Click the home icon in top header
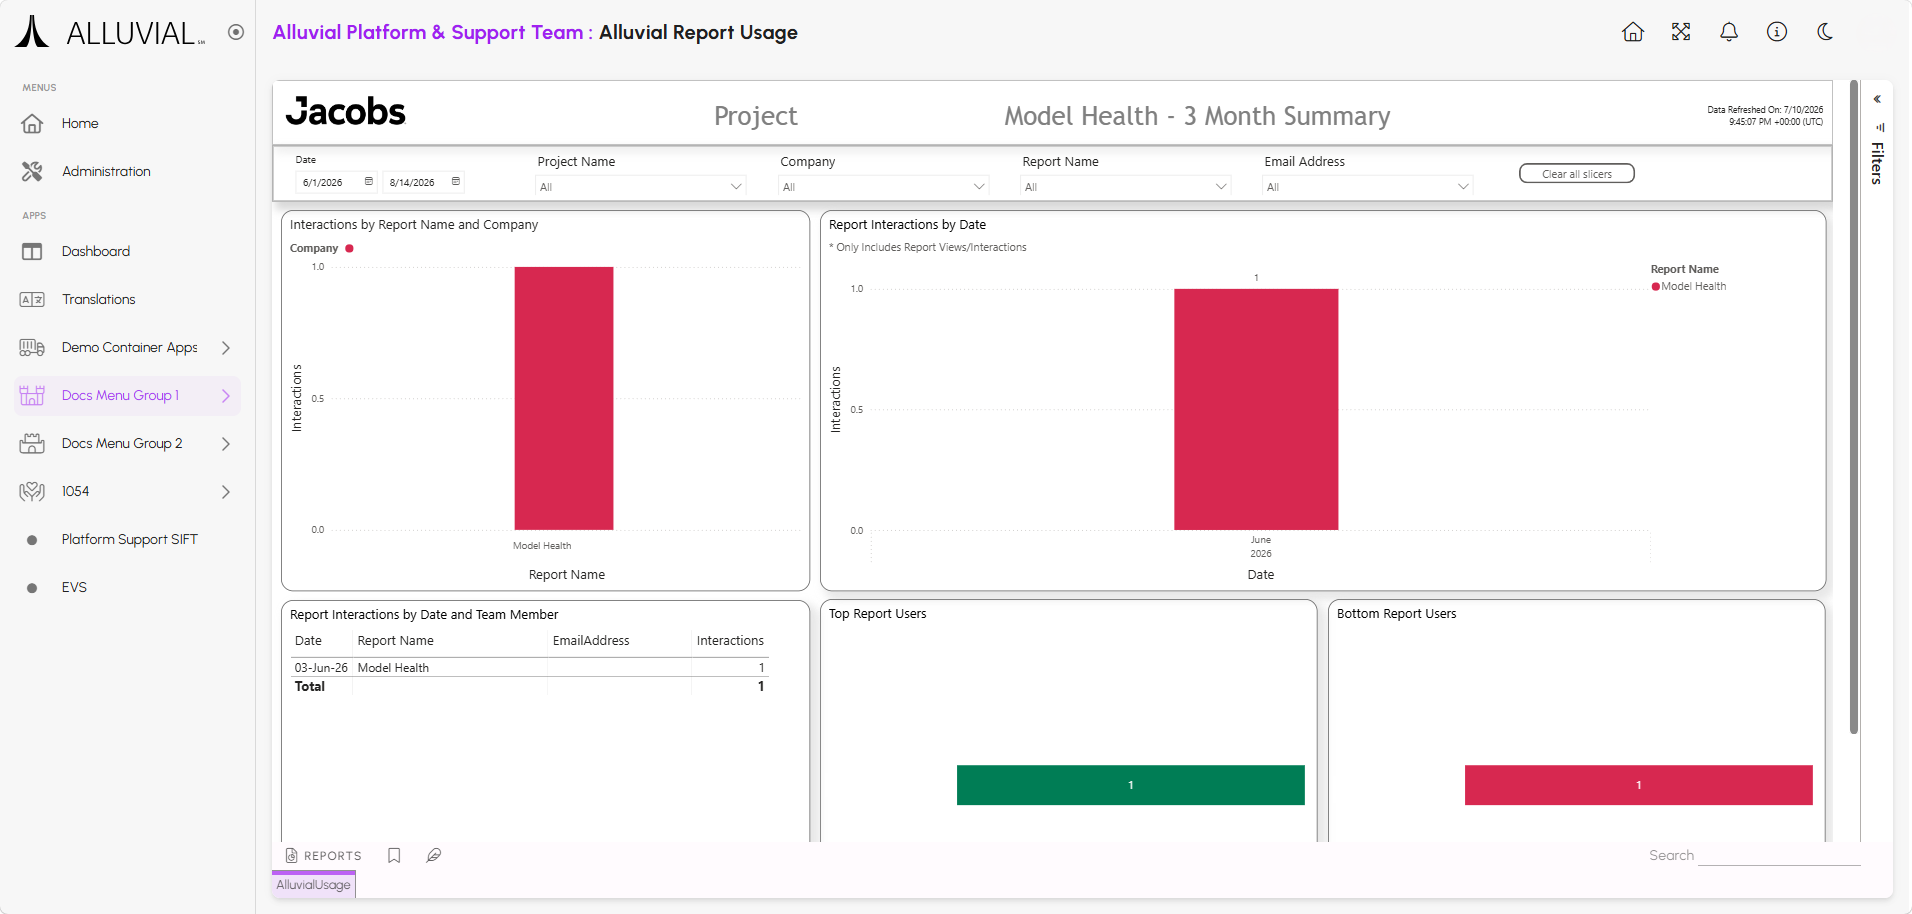The width and height of the screenshot is (1912, 914). pyautogui.click(x=1633, y=32)
